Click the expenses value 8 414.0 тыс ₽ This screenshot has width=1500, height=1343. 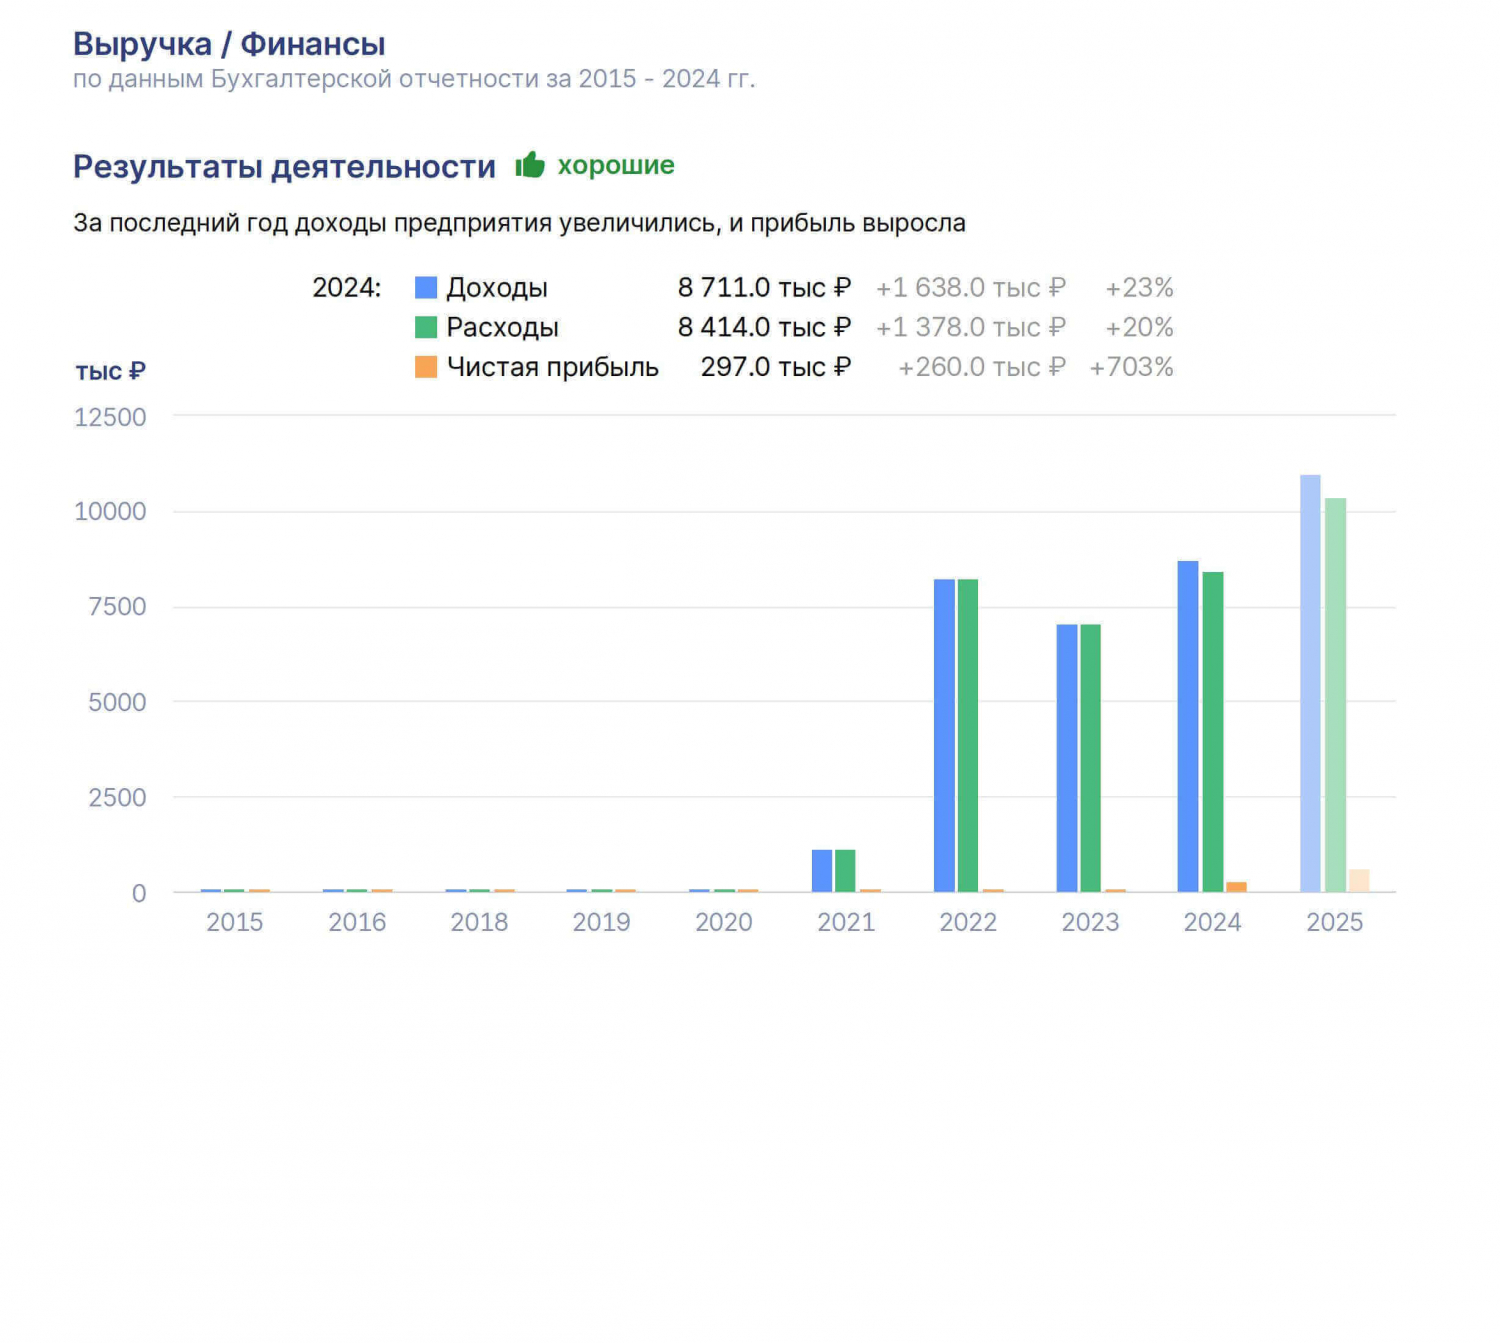(764, 327)
